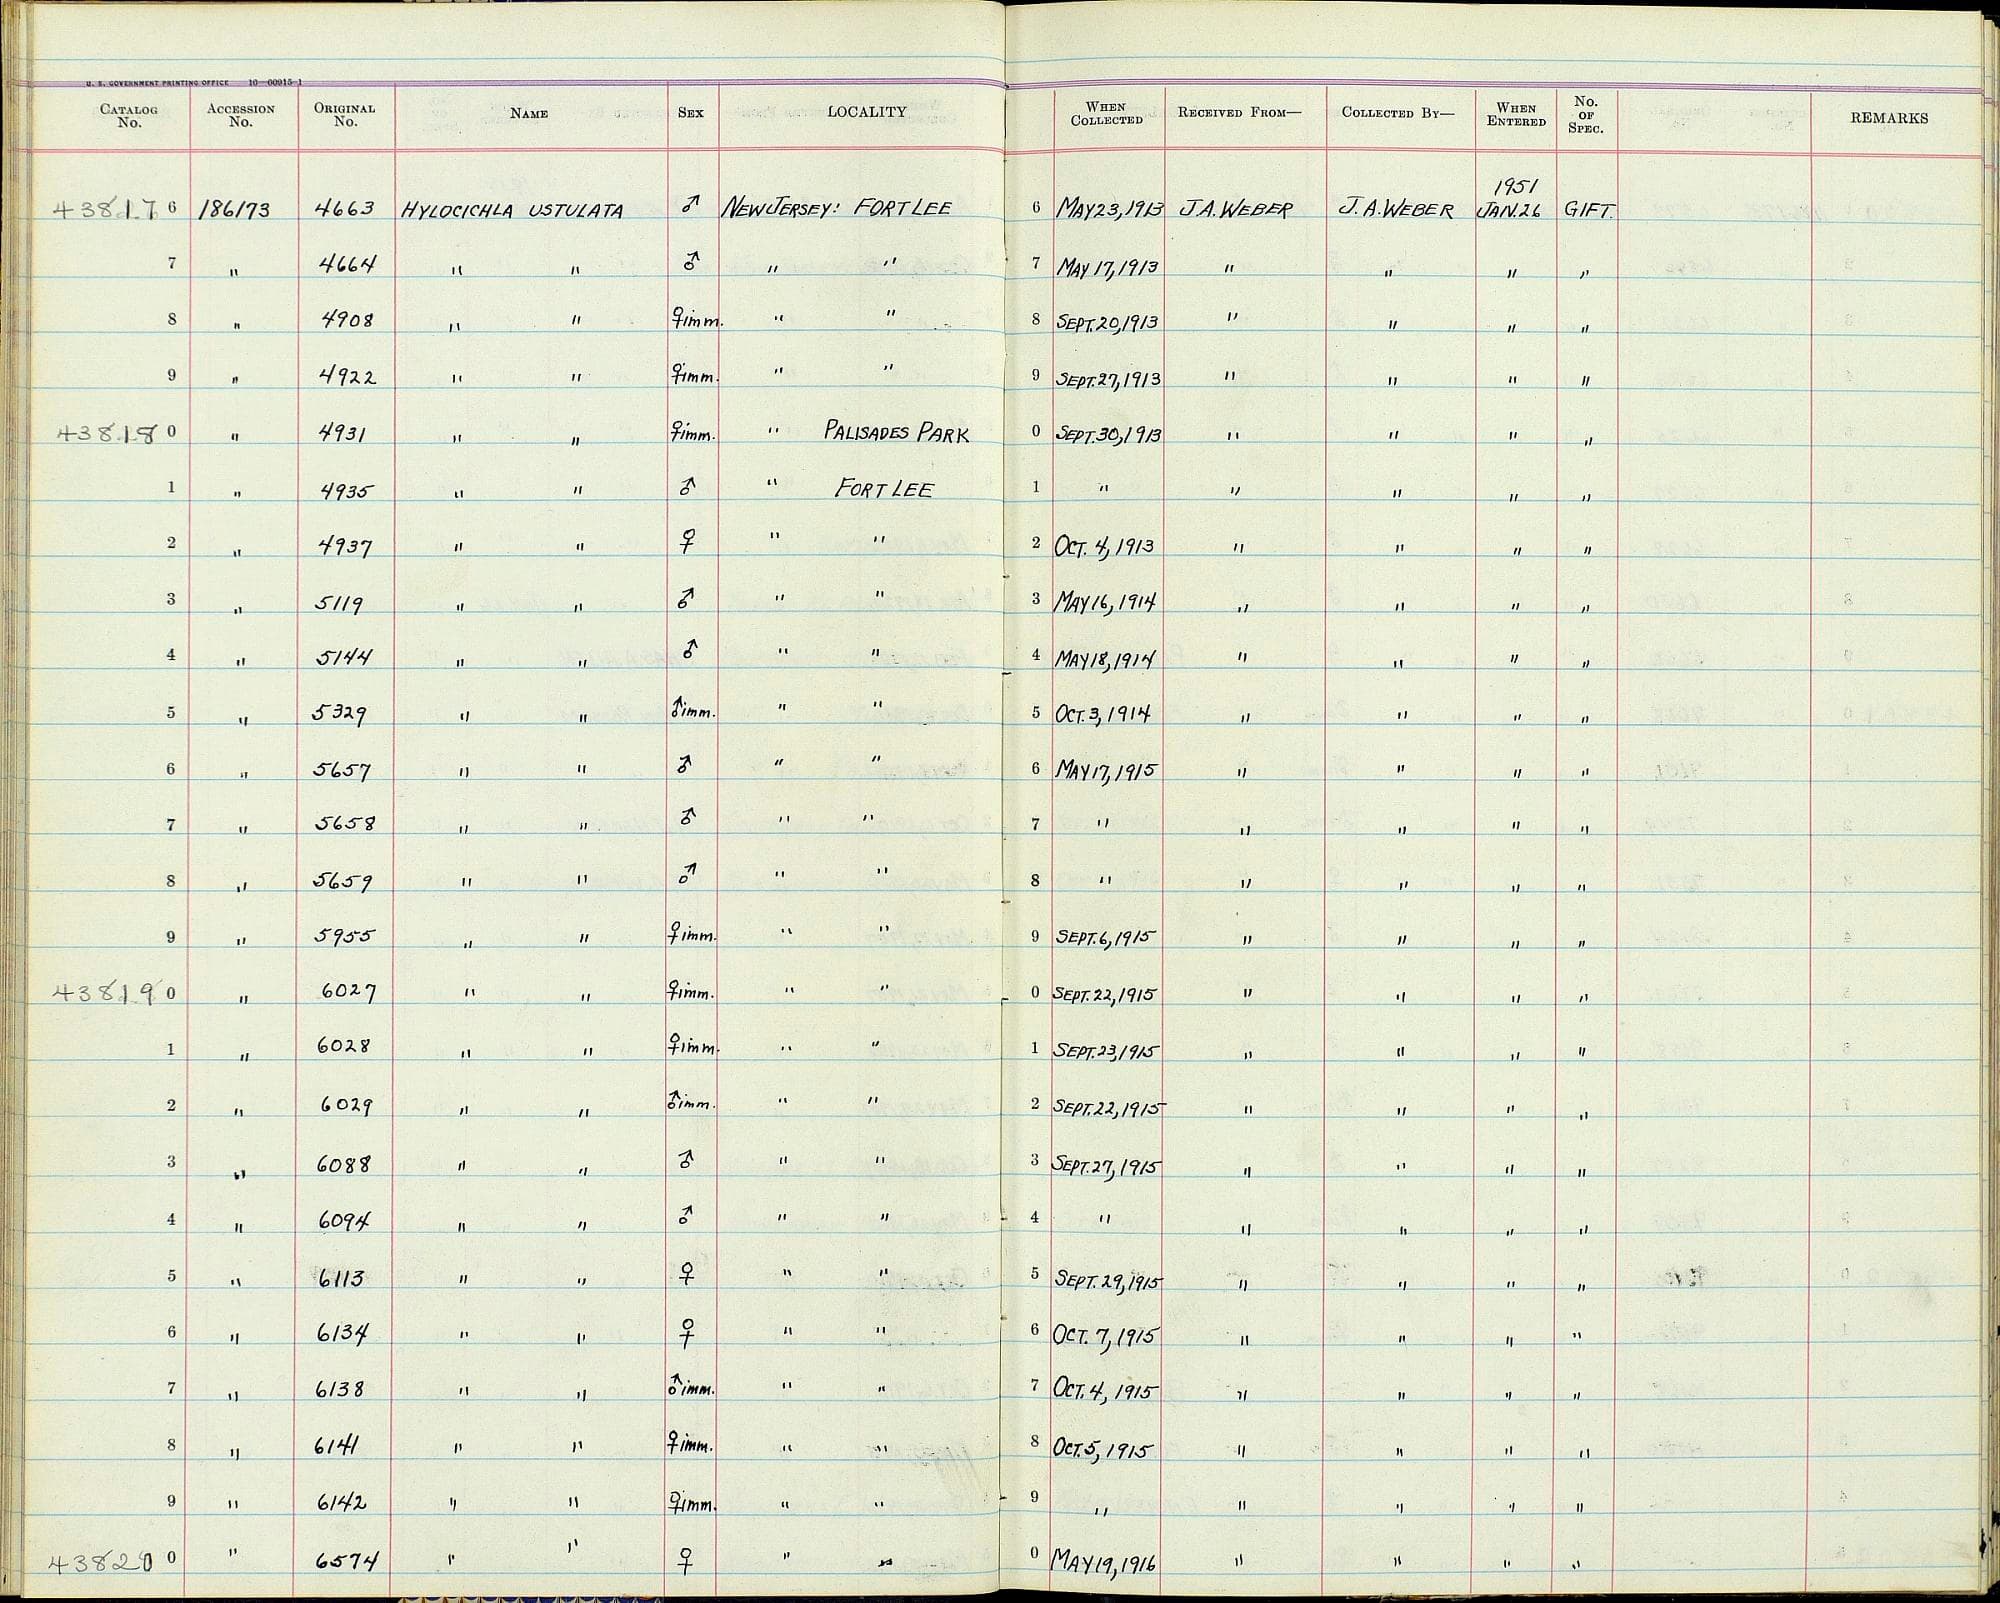This screenshot has width=2000, height=1603.
Task: Select the date "Oct. 3, 1914"
Action: 1104,714
